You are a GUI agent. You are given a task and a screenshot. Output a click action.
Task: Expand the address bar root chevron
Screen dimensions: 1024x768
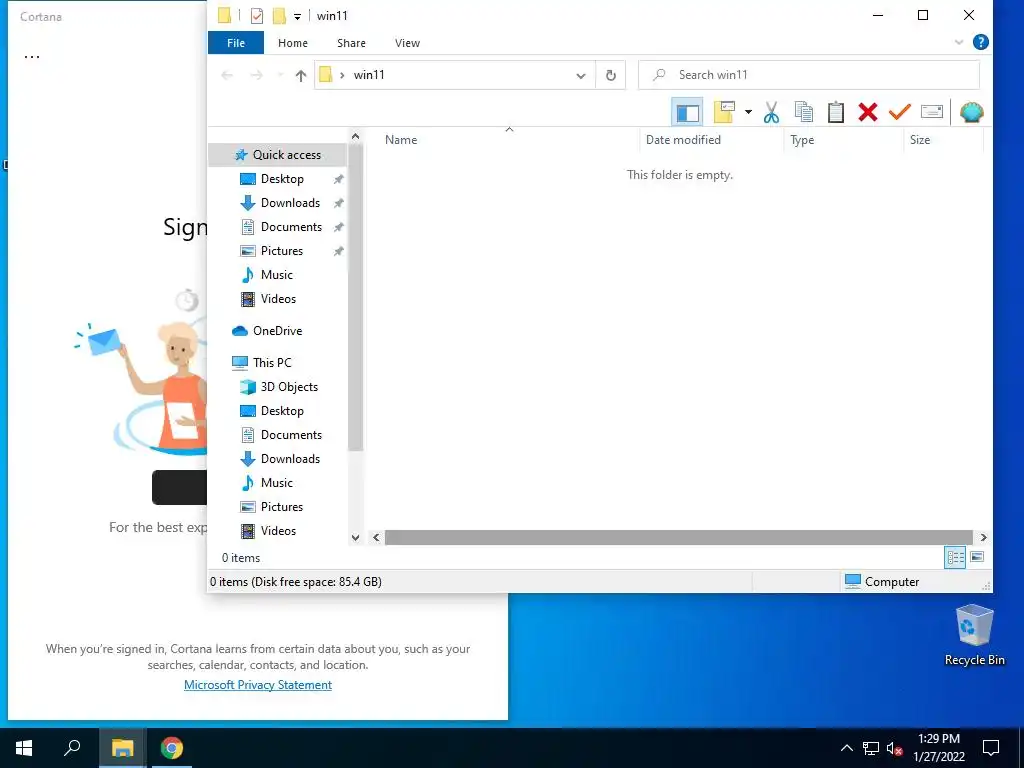tap(342, 75)
